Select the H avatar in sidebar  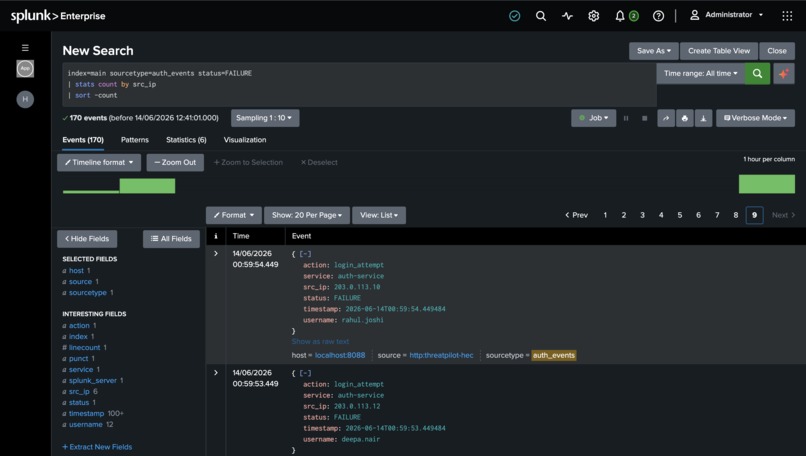click(25, 99)
